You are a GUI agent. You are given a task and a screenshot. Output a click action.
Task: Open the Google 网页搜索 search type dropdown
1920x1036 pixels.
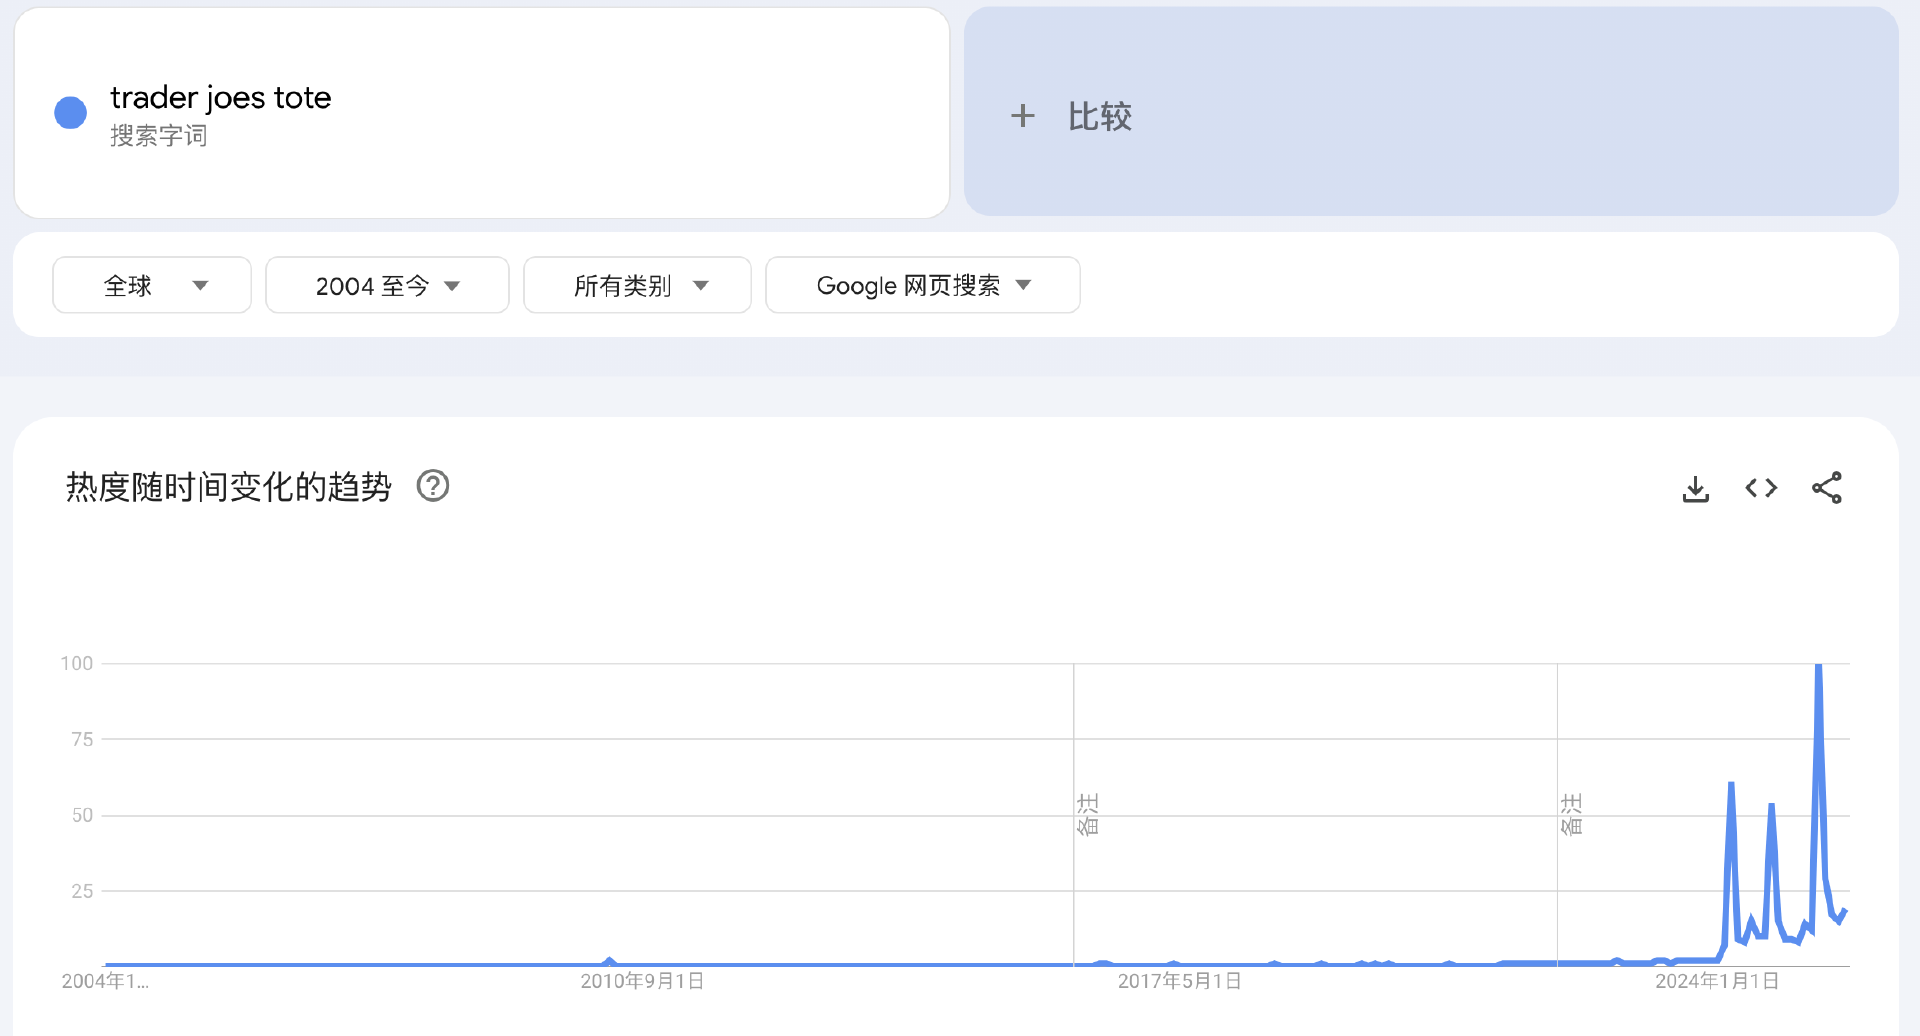click(x=922, y=286)
